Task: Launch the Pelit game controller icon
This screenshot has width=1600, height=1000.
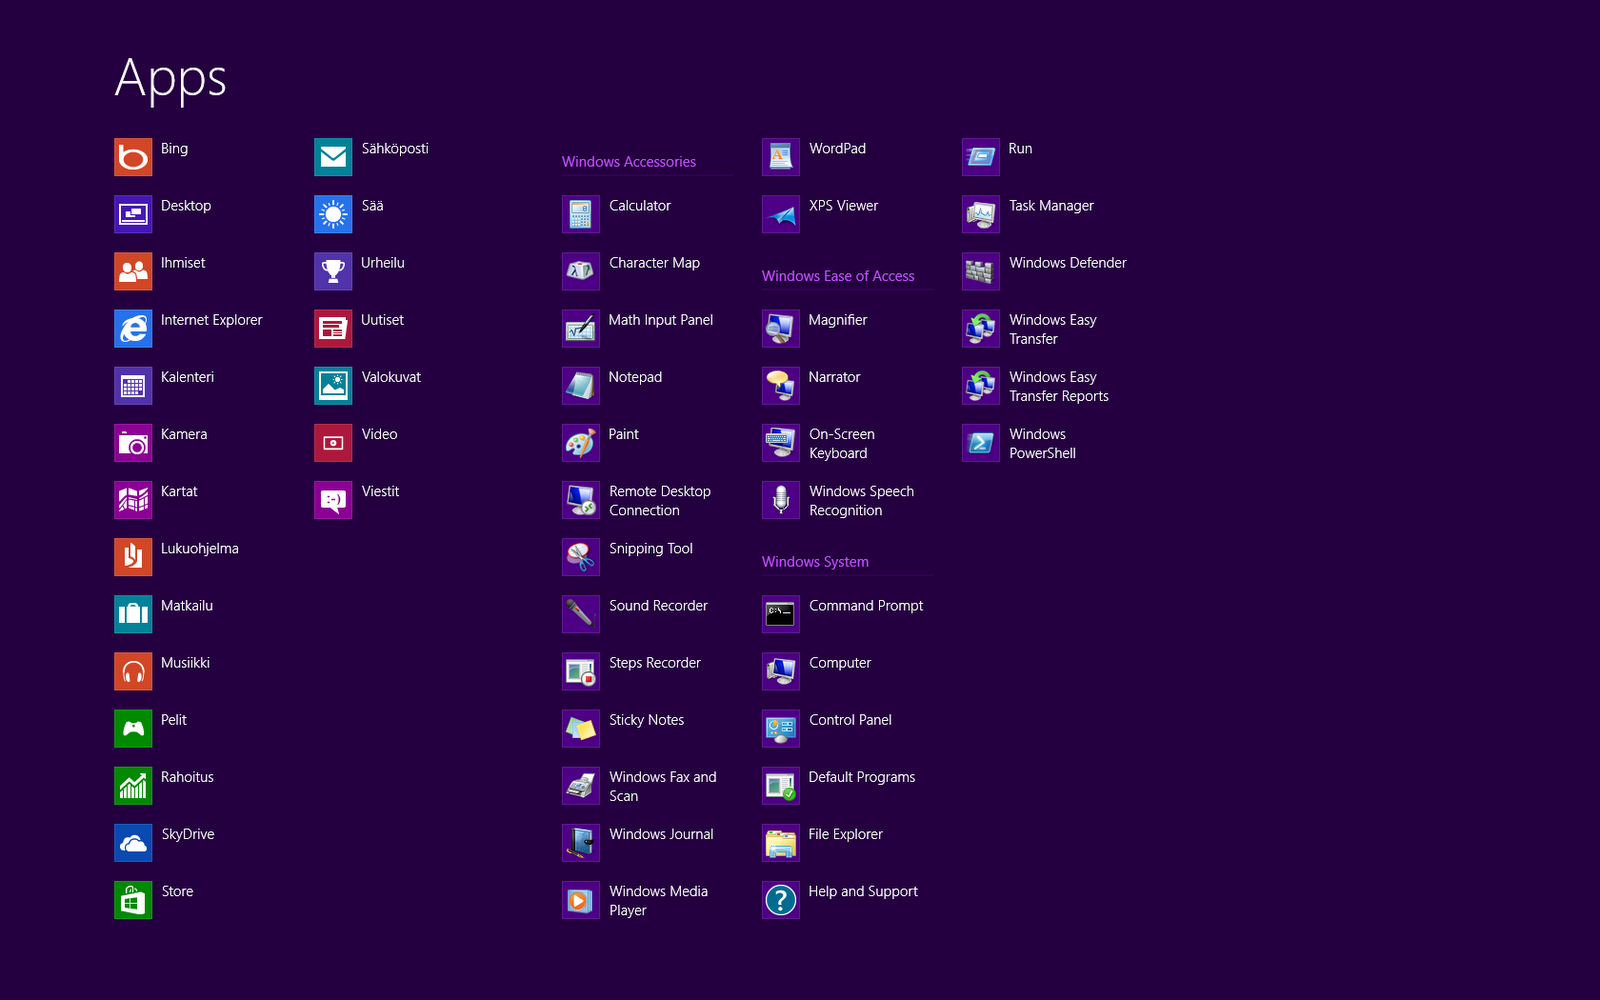Action: (x=133, y=727)
